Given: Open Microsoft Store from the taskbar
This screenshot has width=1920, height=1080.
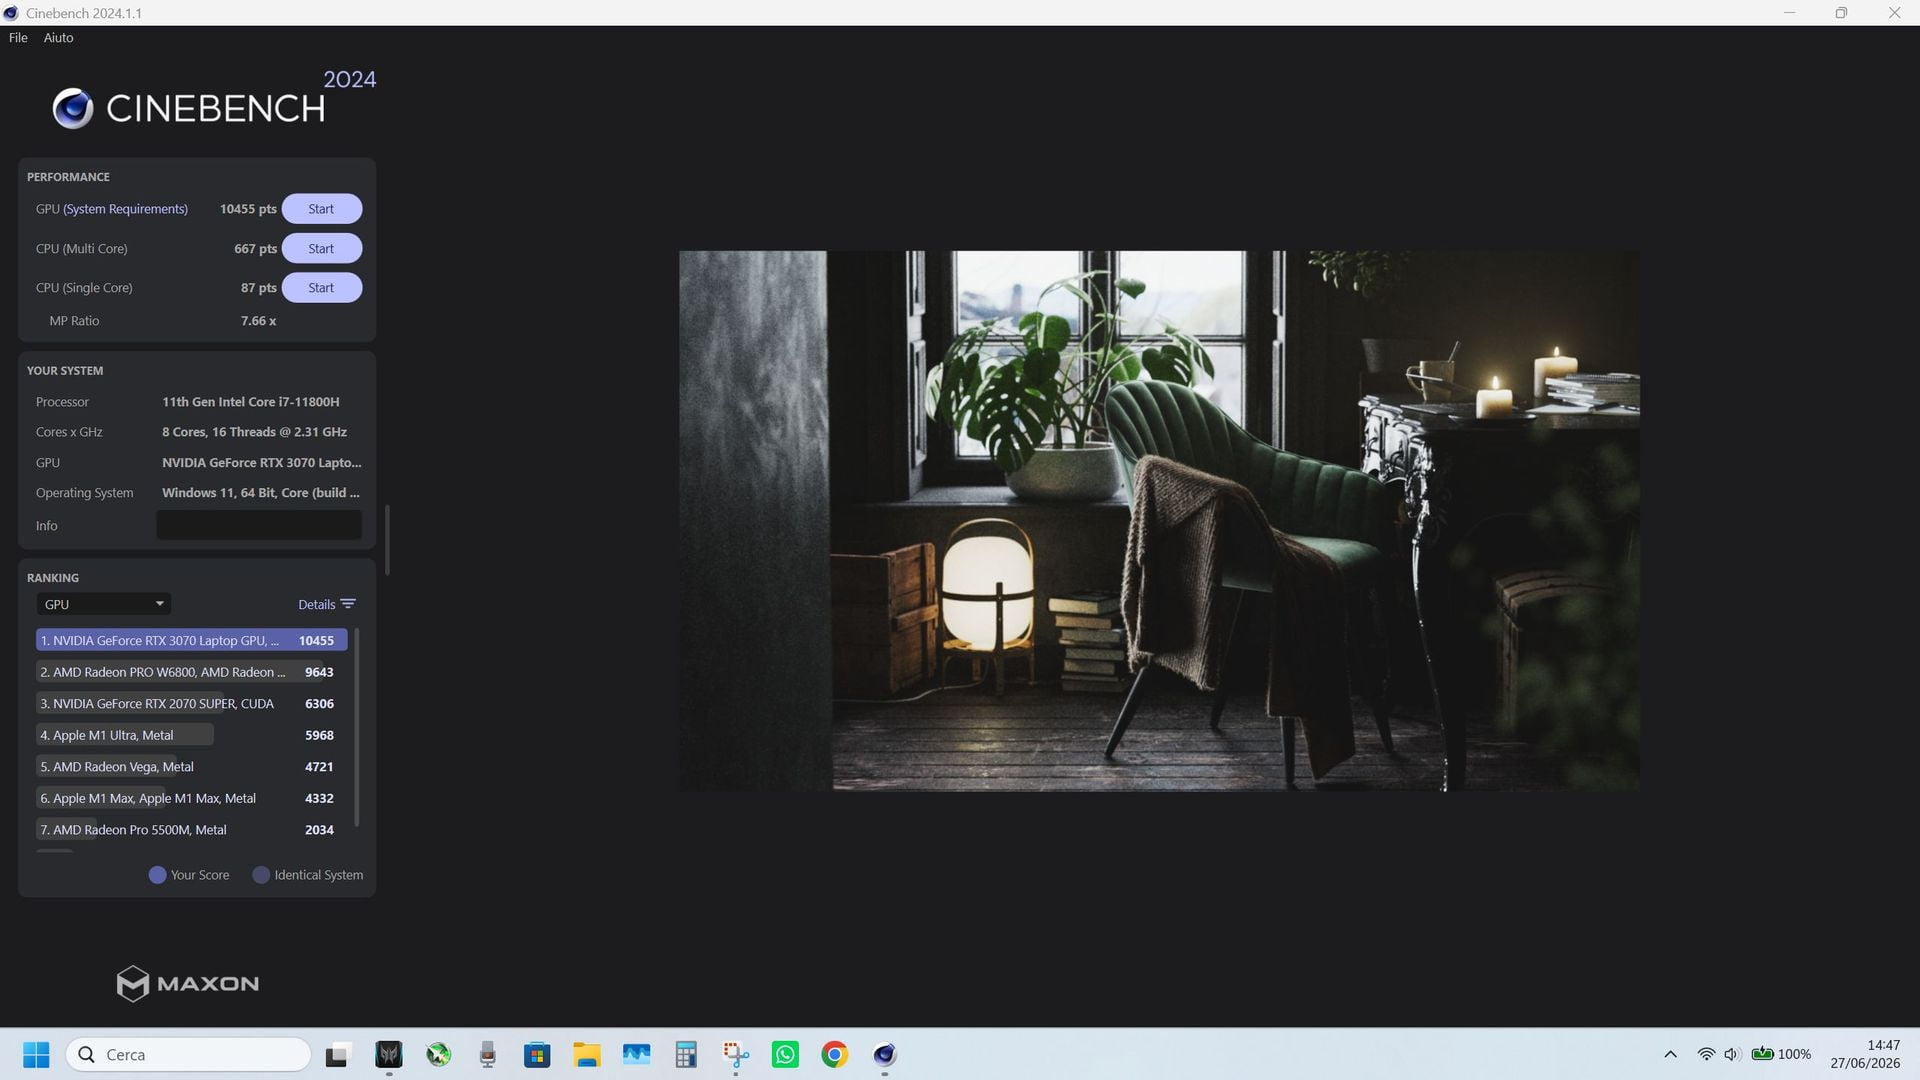Looking at the screenshot, I should (537, 1055).
